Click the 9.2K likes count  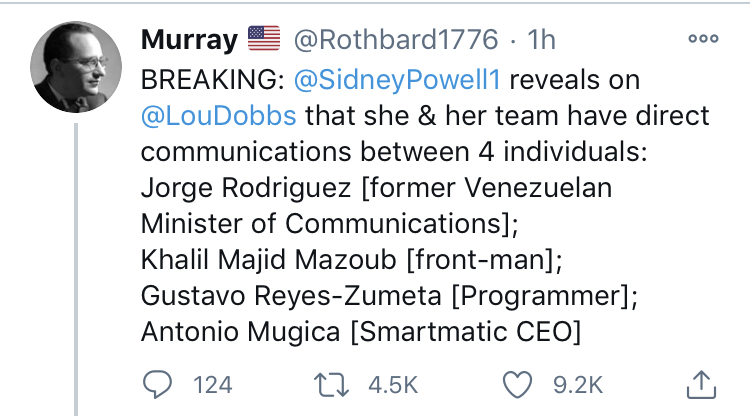coord(578,385)
